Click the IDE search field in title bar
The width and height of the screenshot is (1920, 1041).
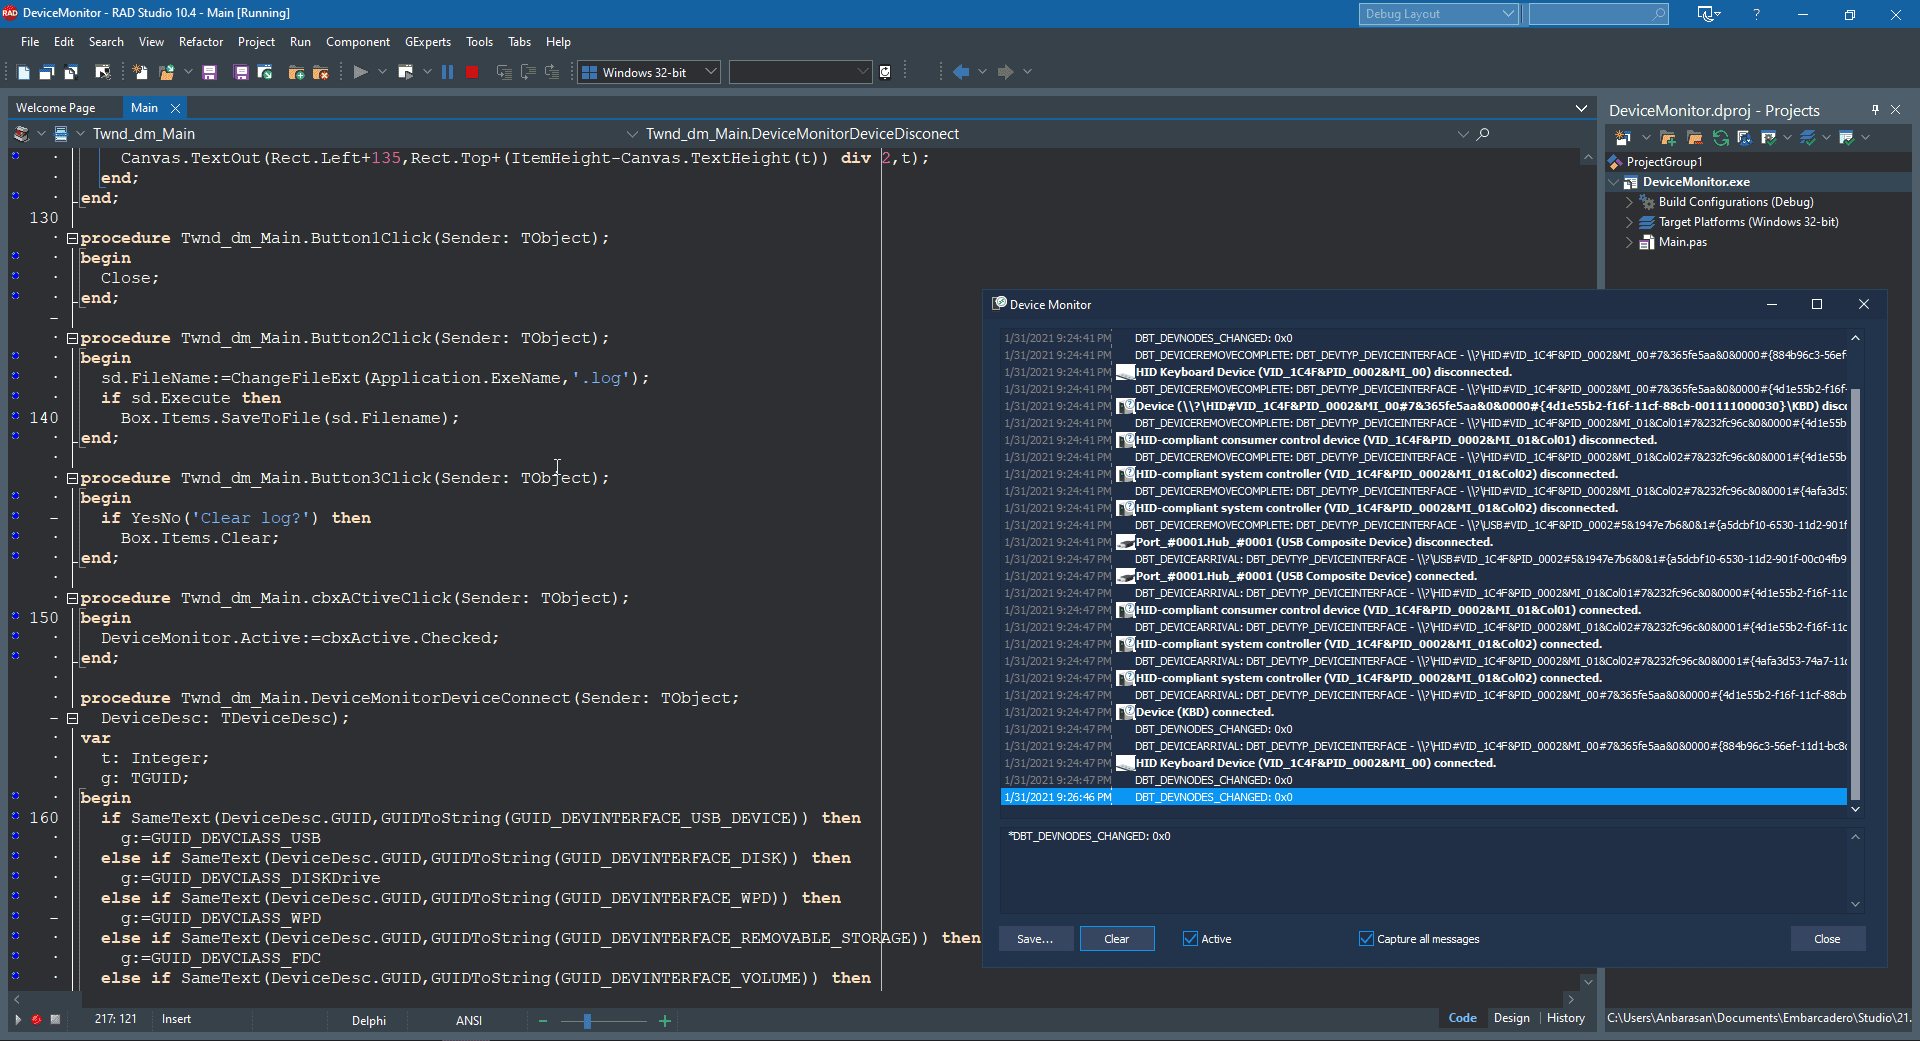[1598, 14]
